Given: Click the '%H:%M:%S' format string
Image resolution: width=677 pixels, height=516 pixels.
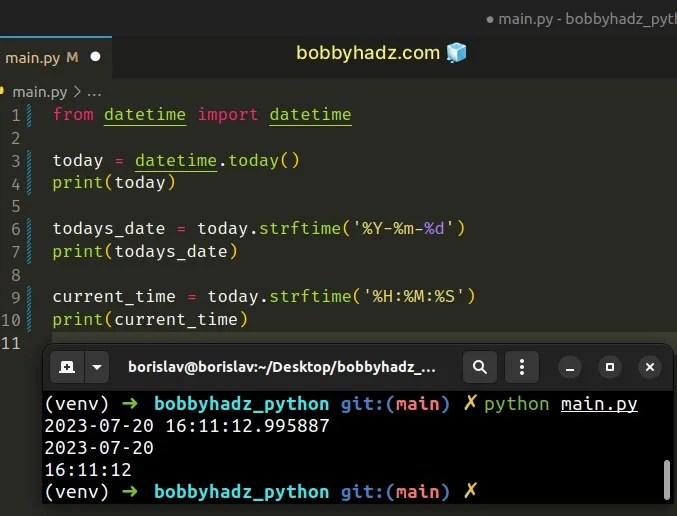Looking at the screenshot, I should tap(414, 296).
